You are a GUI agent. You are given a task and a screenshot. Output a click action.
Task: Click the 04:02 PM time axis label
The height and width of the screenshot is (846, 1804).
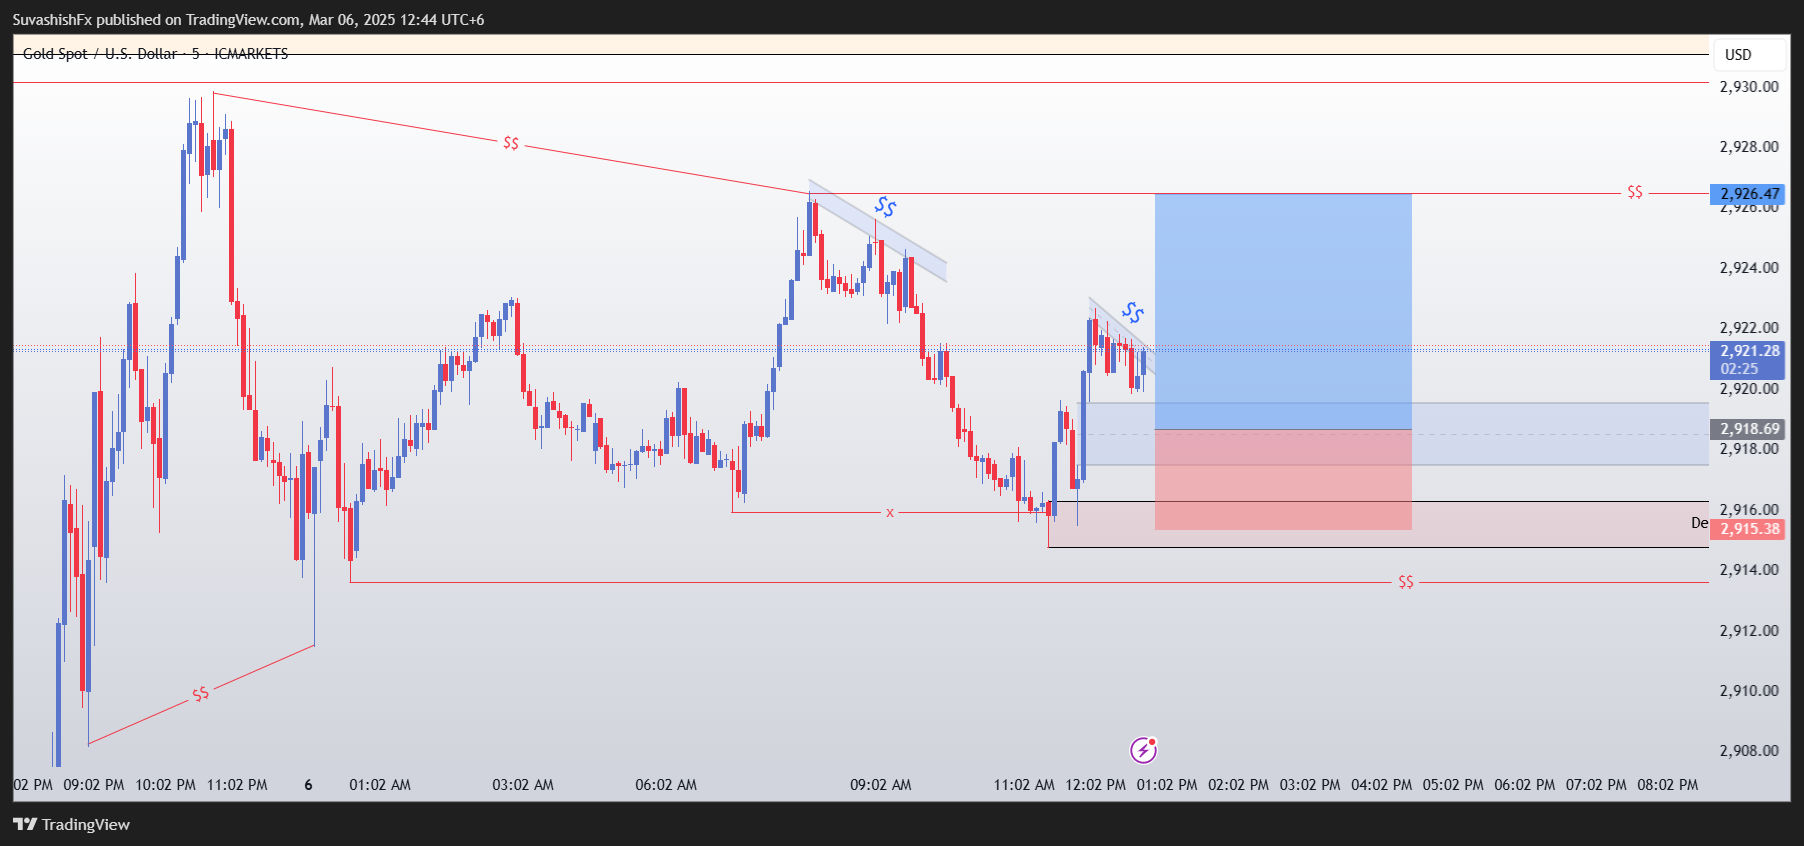(1382, 785)
